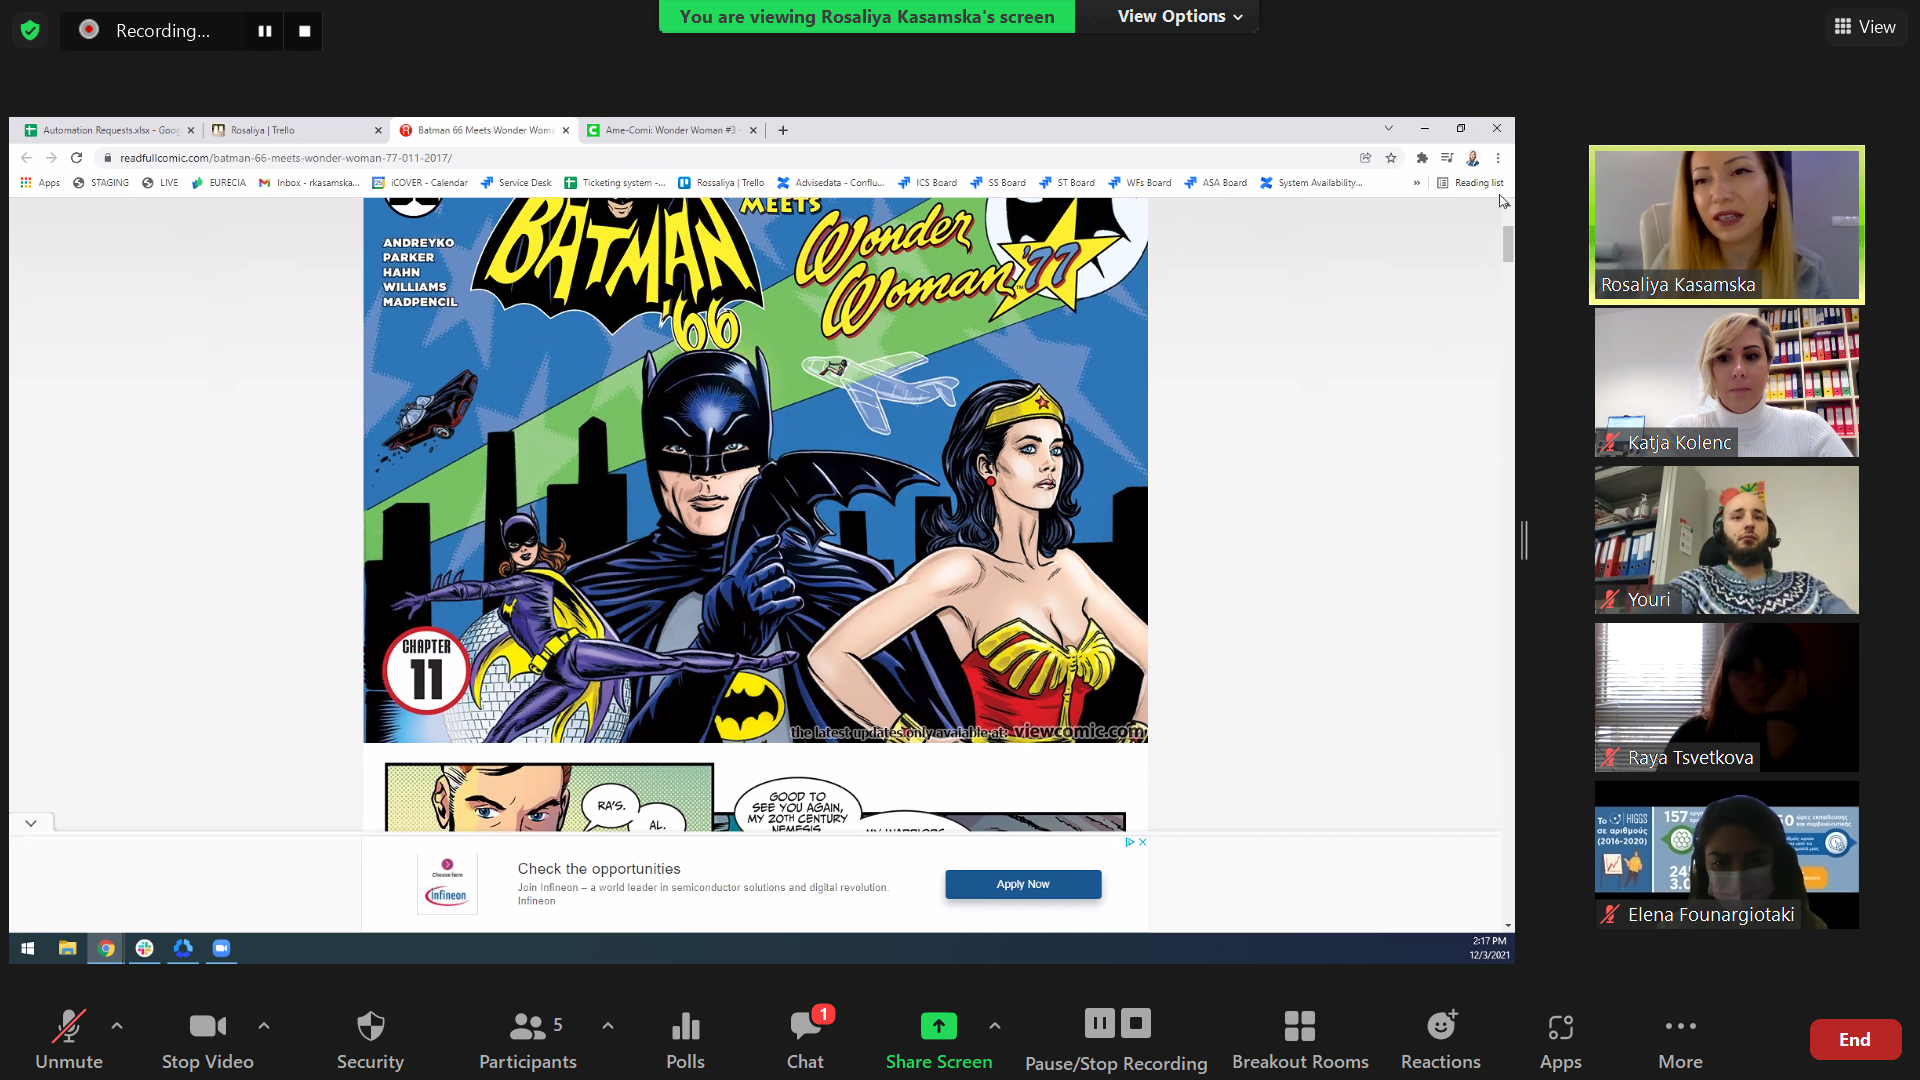1920x1080 pixels.
Task: Open the Polls bar chart icon
Action: 685,1040
